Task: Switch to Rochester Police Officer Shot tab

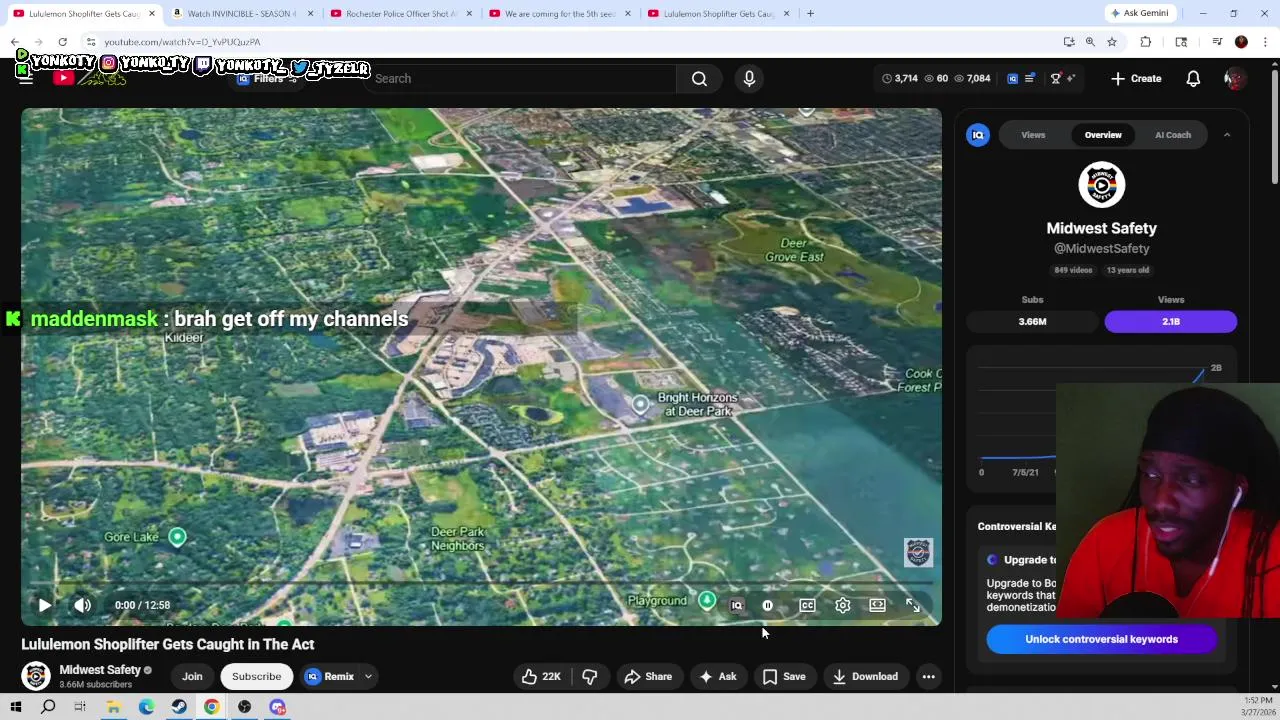Action: [x=402, y=13]
